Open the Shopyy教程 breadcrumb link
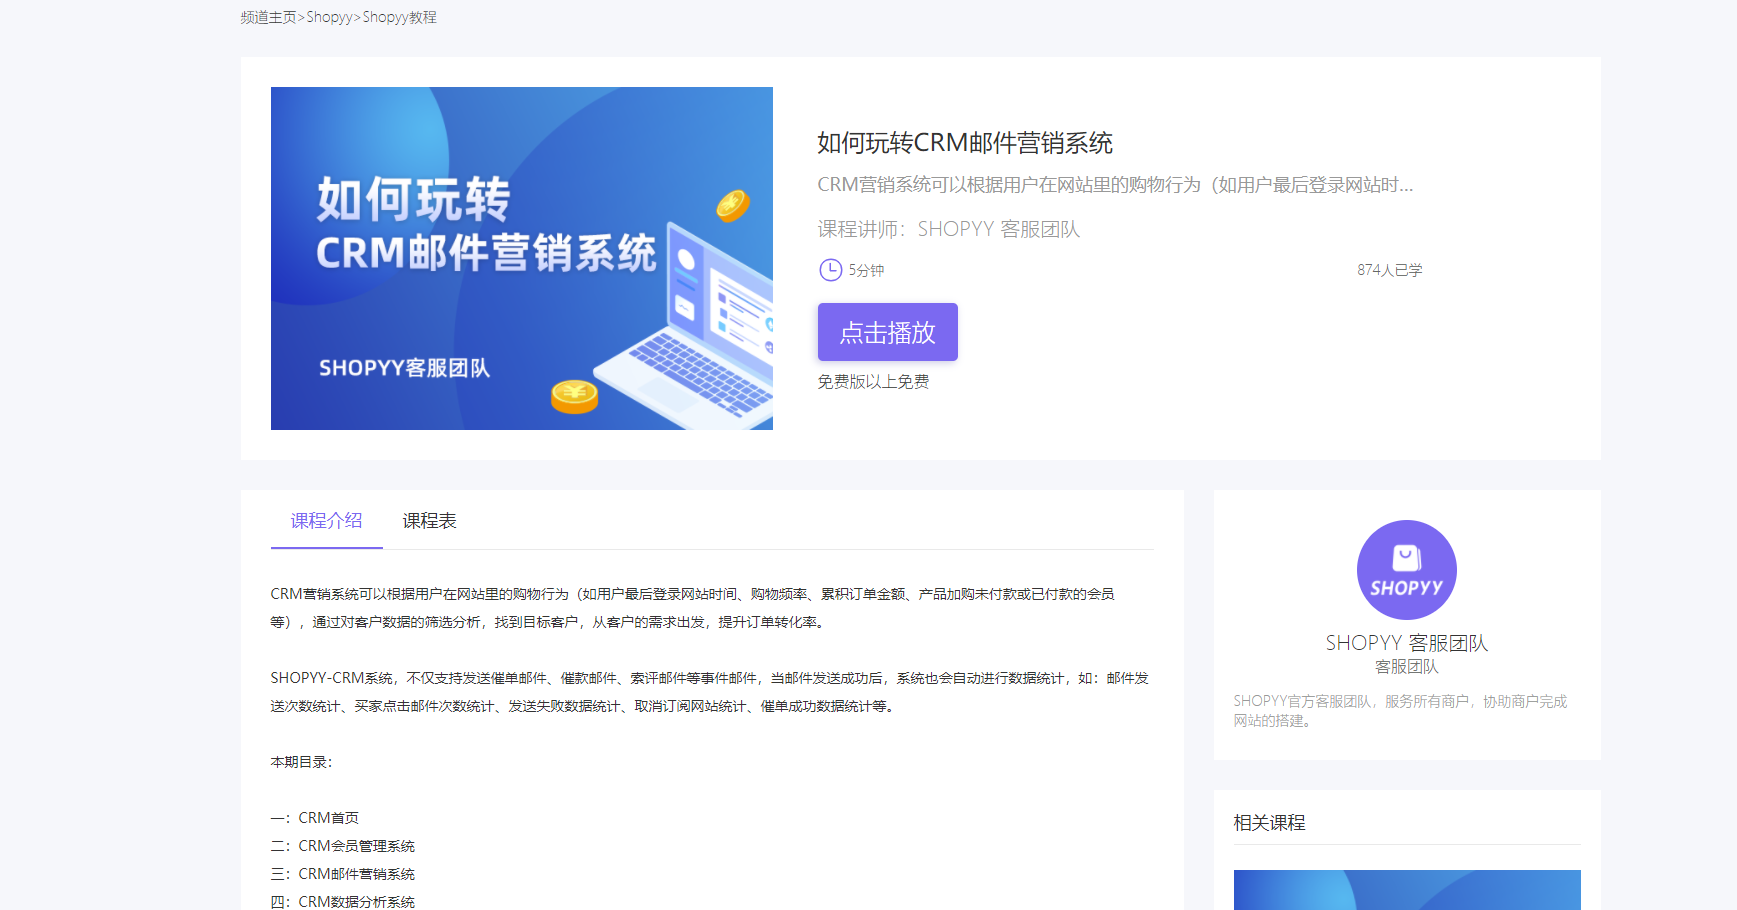This screenshot has width=1737, height=910. point(400,17)
